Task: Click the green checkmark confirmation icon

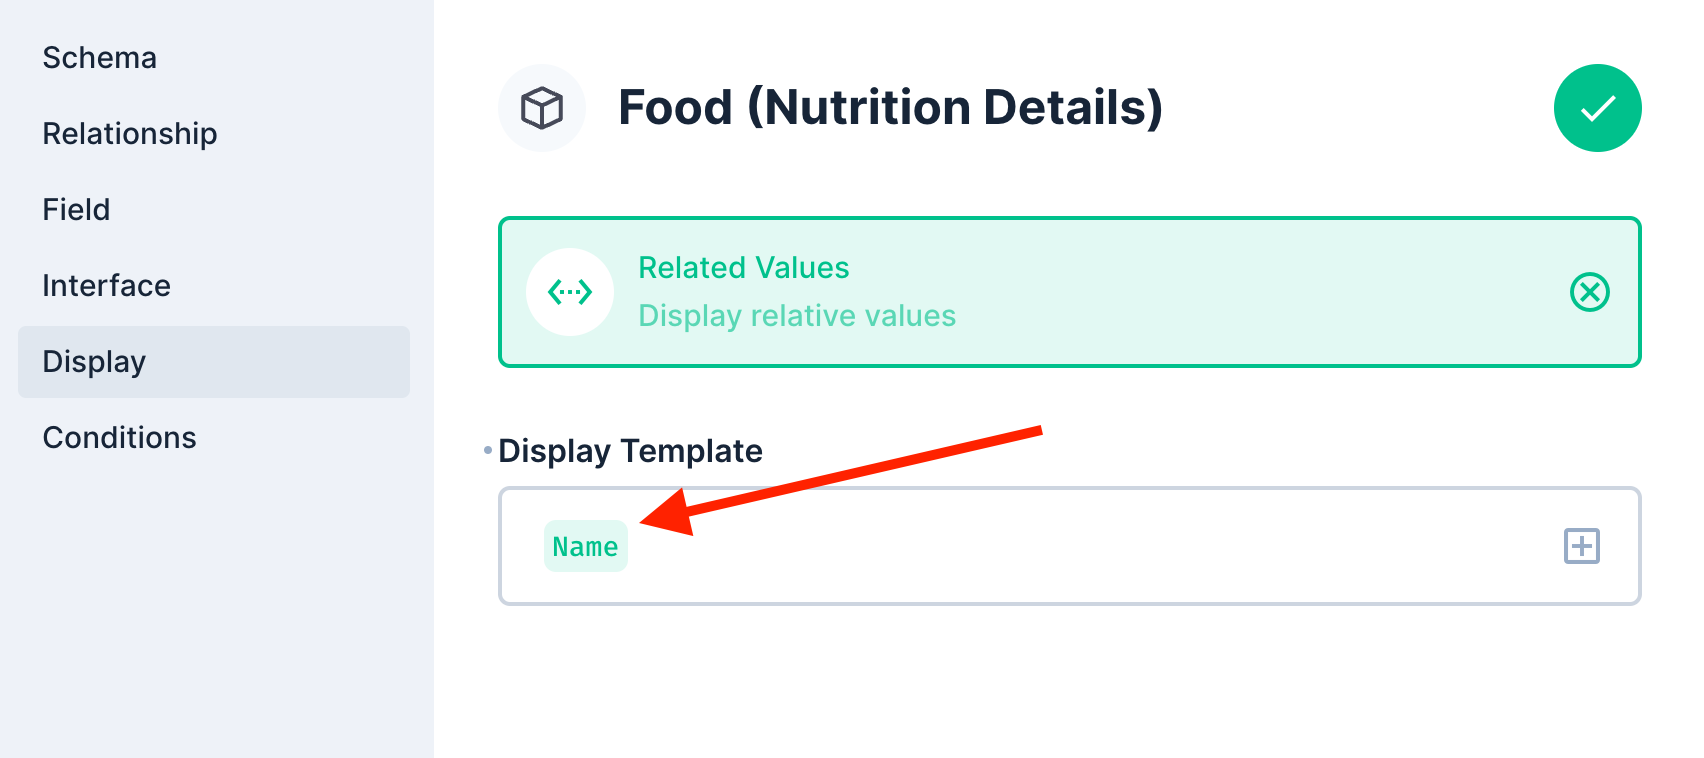Action: 1597,107
